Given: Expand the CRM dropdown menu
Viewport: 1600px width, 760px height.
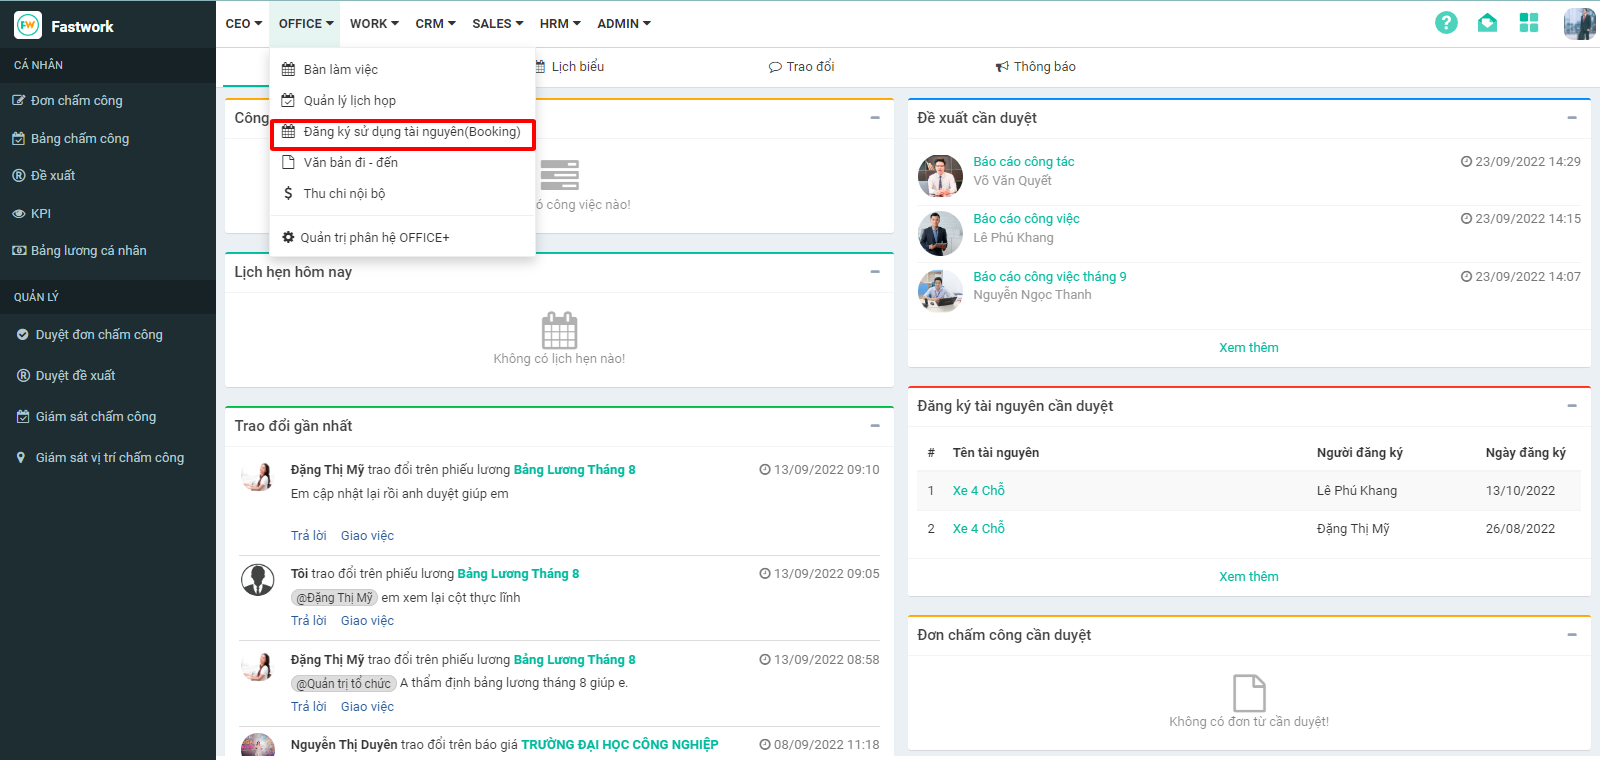Looking at the screenshot, I should pyautogui.click(x=435, y=23).
